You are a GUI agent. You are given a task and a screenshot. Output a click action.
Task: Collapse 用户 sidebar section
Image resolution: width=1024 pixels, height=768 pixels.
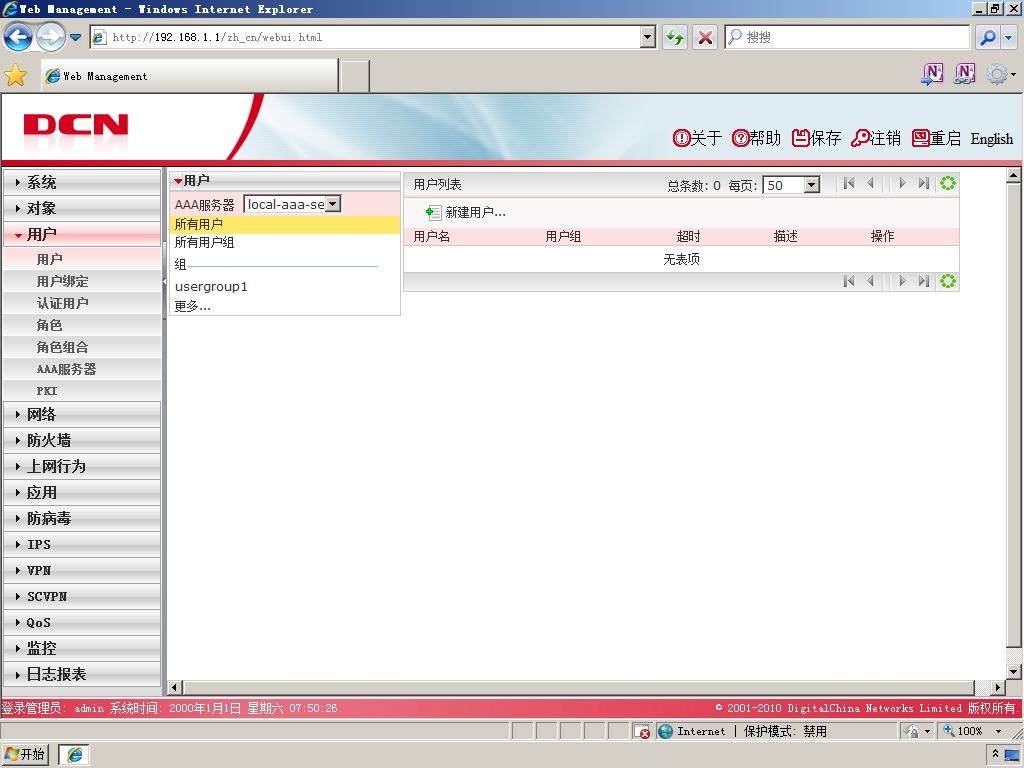82,234
